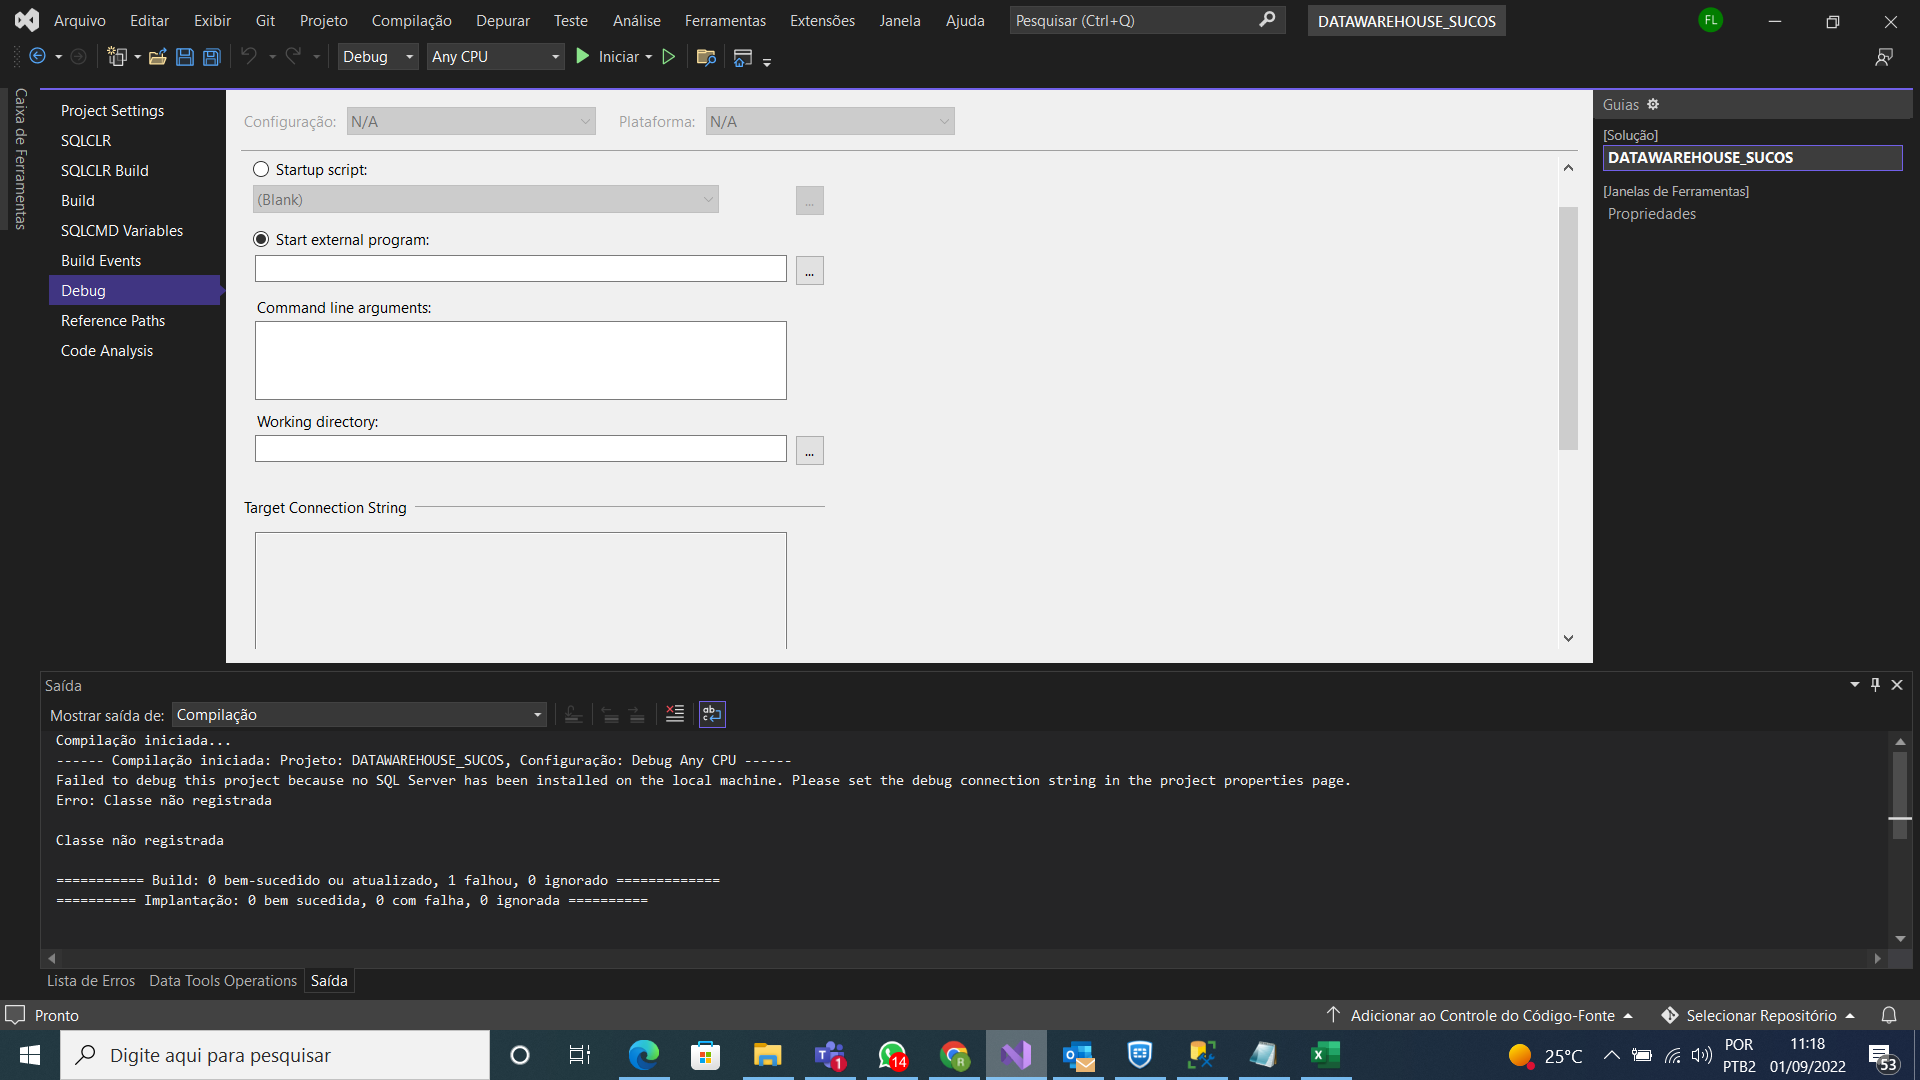Clear all output using red X icon
This screenshot has width=1920, height=1080.
[x=675, y=714]
